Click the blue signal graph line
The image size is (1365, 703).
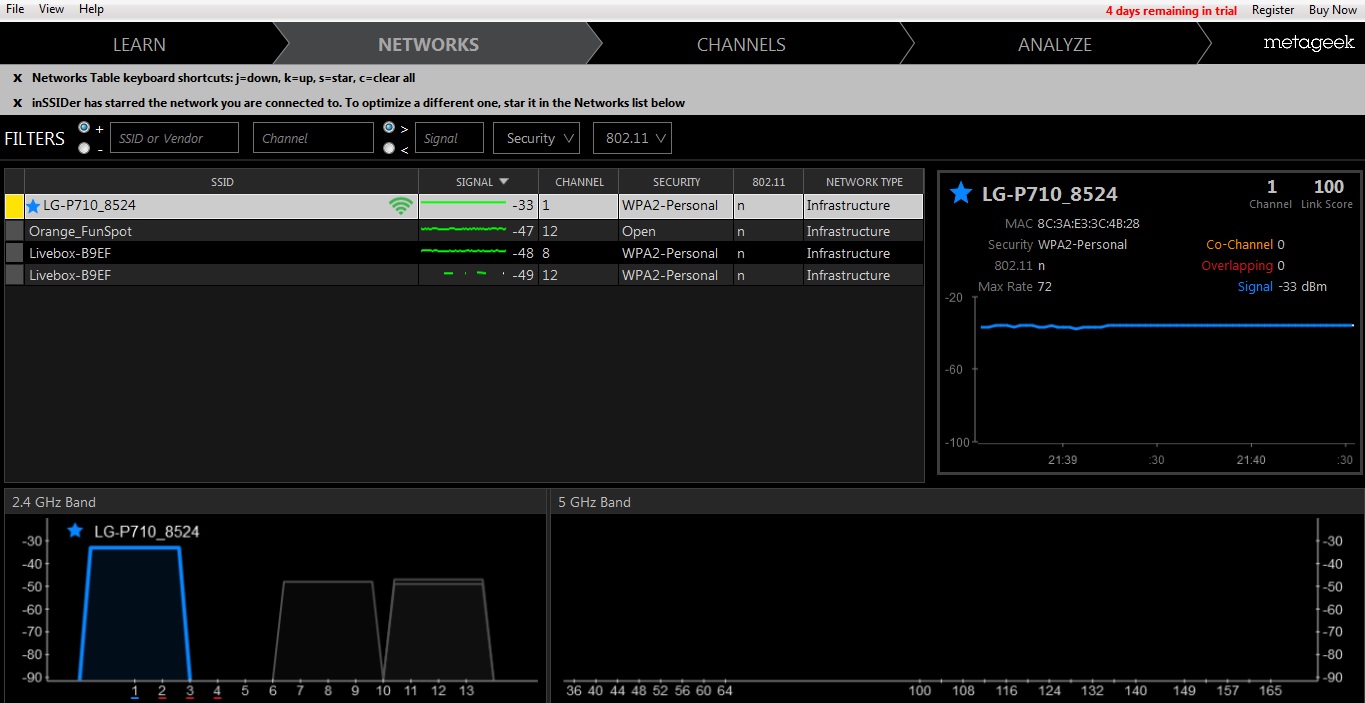(x=1166, y=325)
